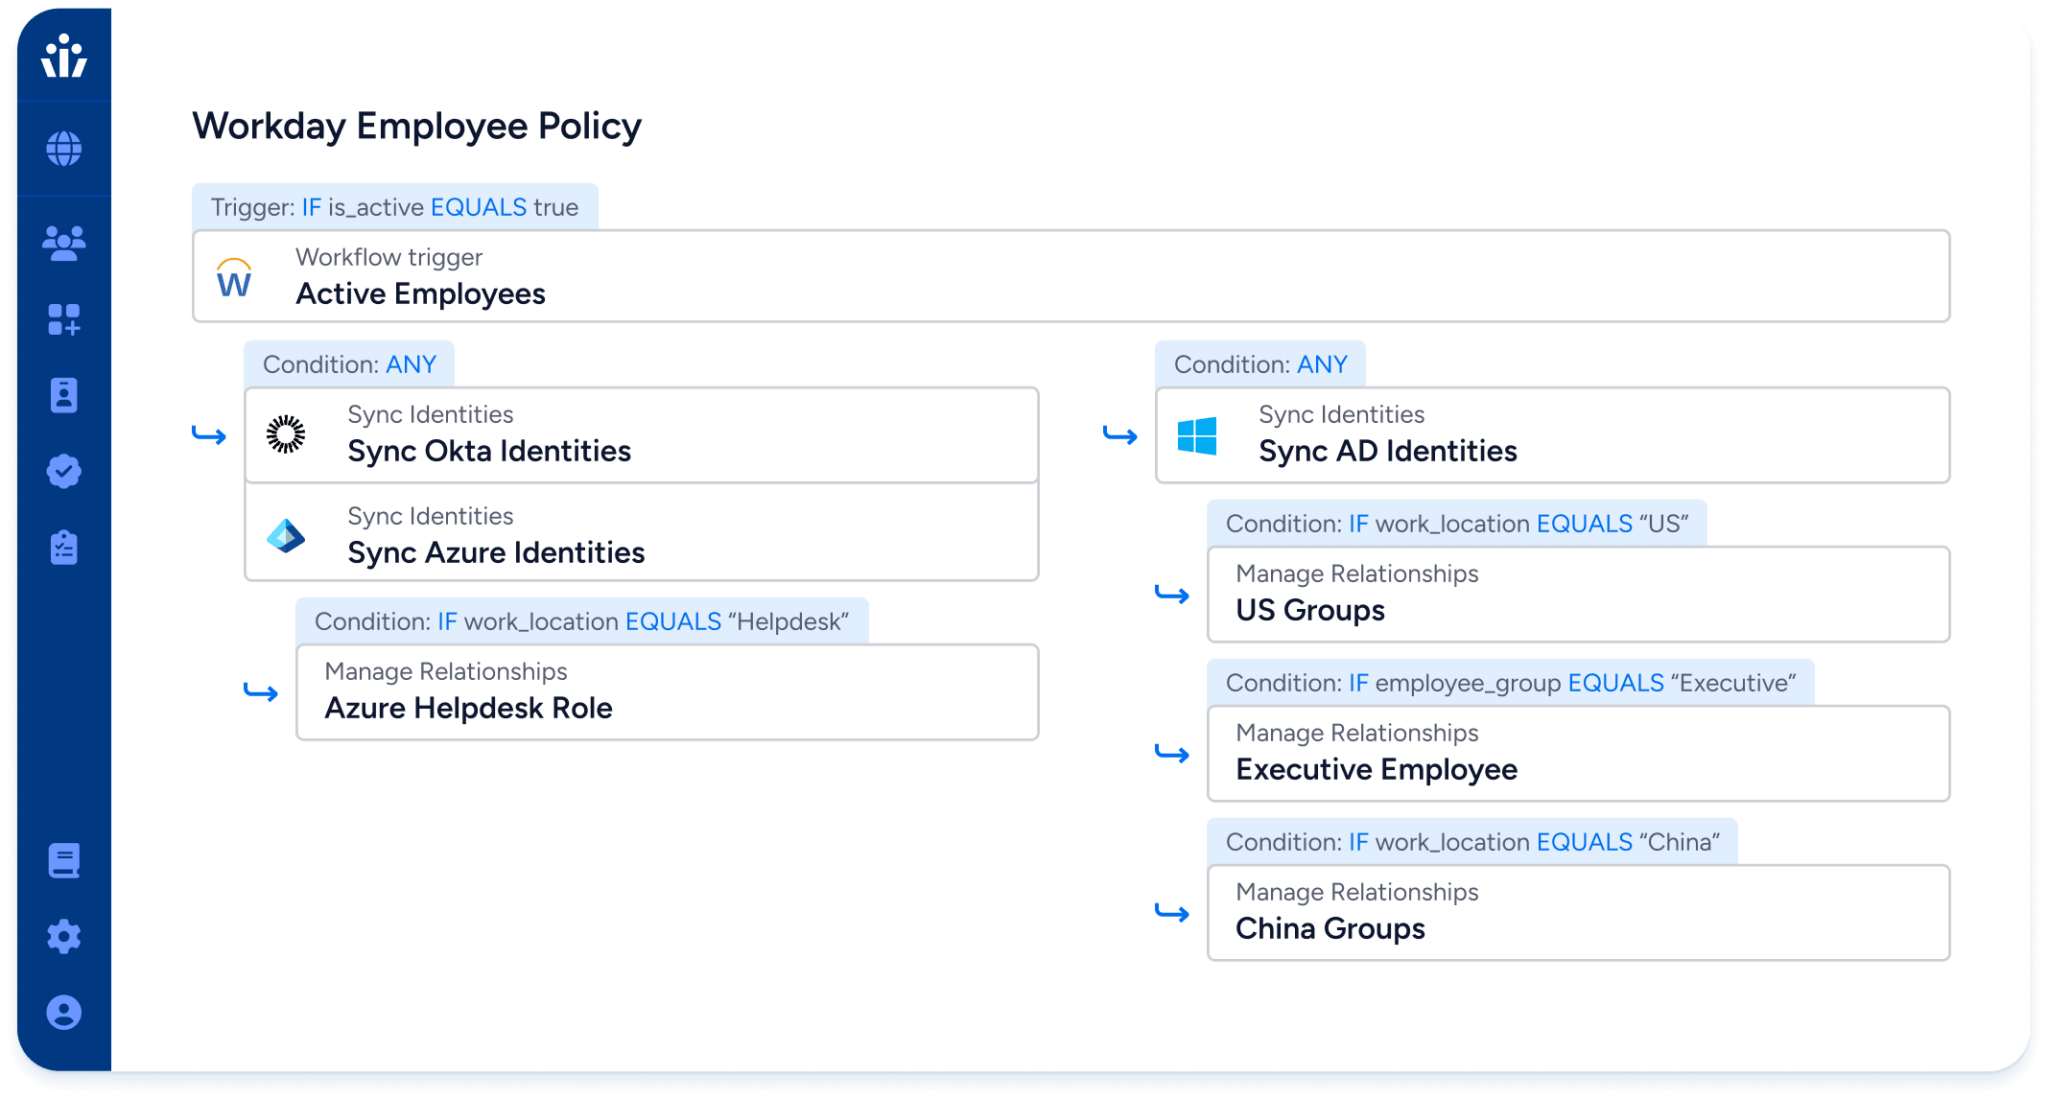Screen dimensions: 2048x1099
Task: Open the clipboard checklist icon in the sidebar
Action: click(x=63, y=546)
